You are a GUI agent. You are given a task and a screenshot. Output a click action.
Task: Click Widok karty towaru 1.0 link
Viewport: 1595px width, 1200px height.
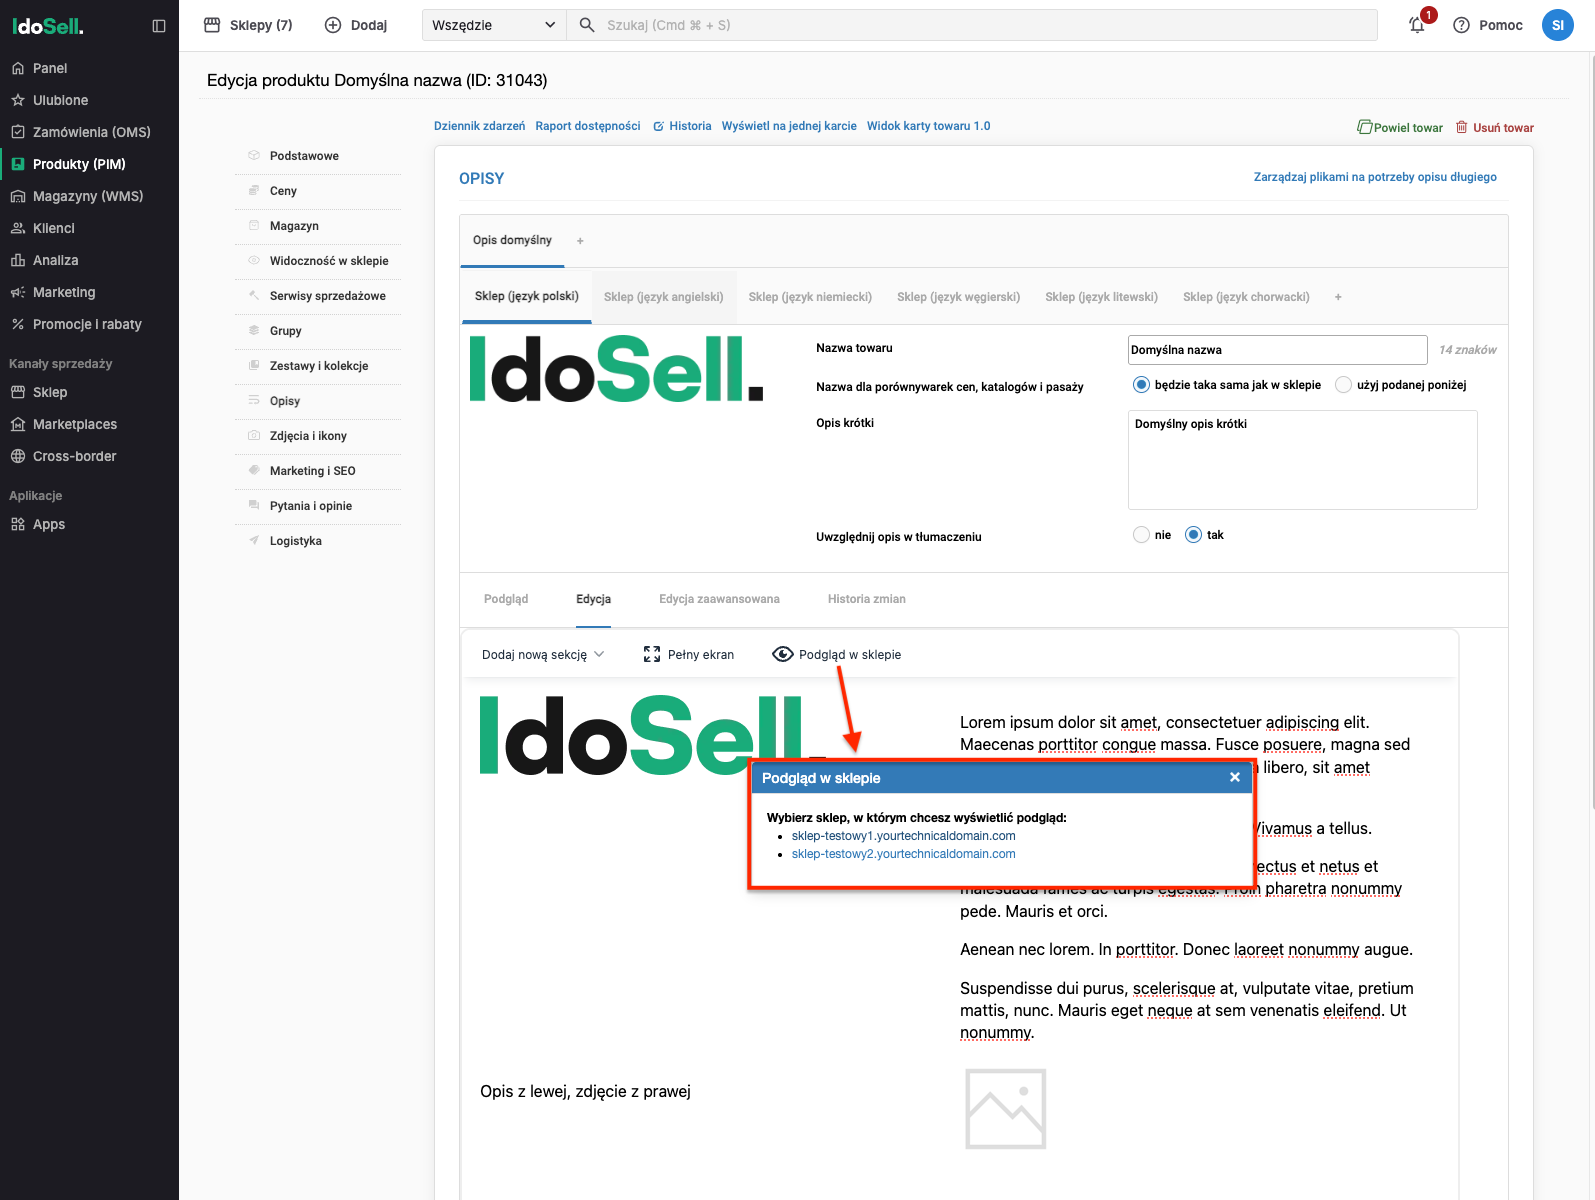coord(929,126)
